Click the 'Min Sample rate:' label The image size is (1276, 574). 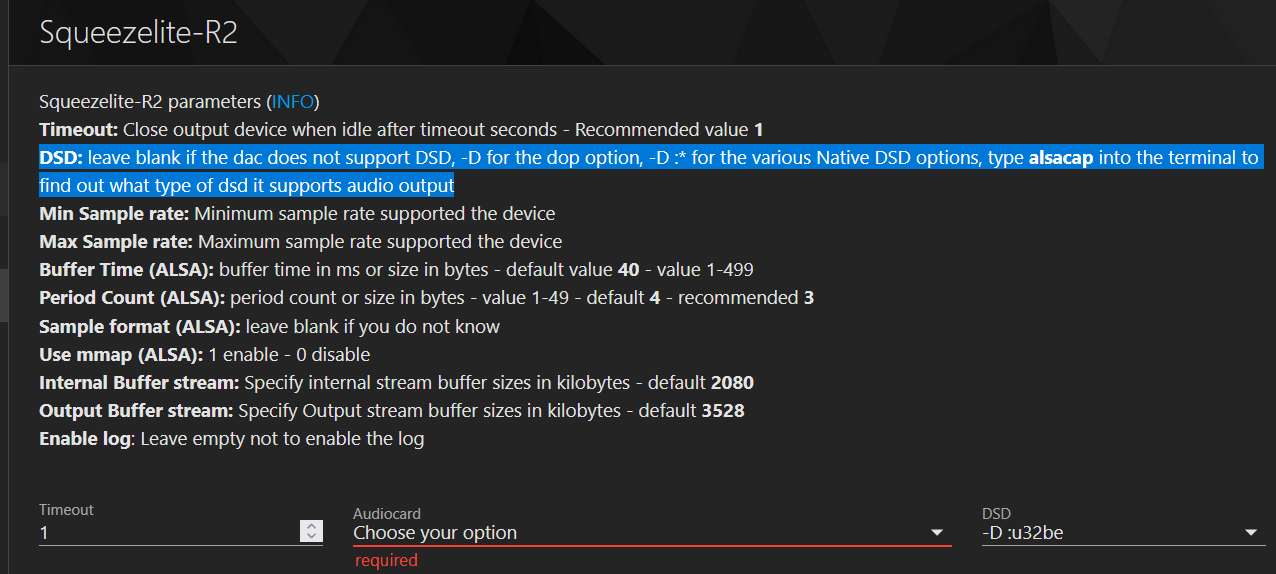coord(114,214)
